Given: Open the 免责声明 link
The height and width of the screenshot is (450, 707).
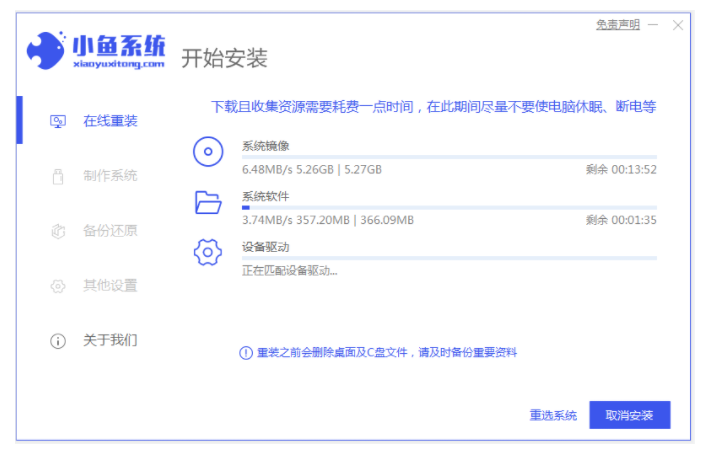Looking at the screenshot, I should click(617, 25).
